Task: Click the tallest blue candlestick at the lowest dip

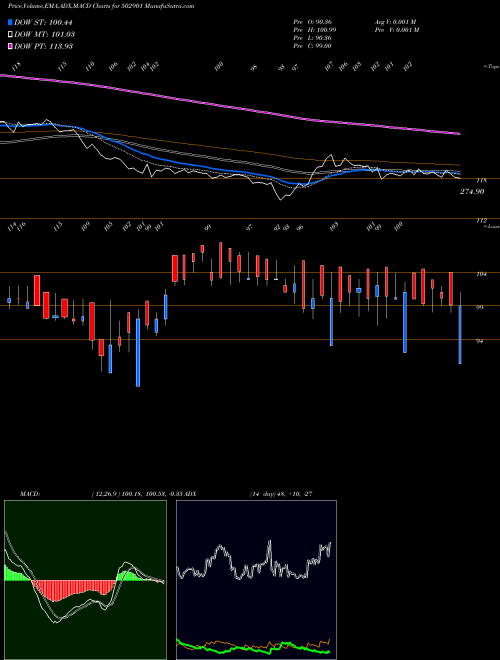Action: (138, 352)
